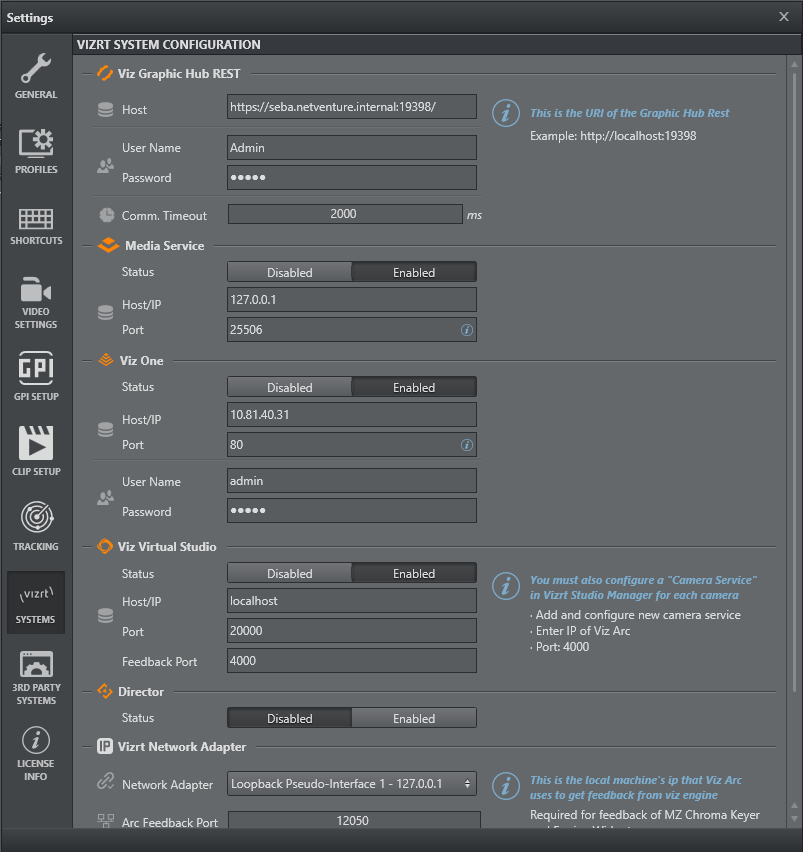
Task: Open the Network Adapter dropdown
Action: pos(352,785)
